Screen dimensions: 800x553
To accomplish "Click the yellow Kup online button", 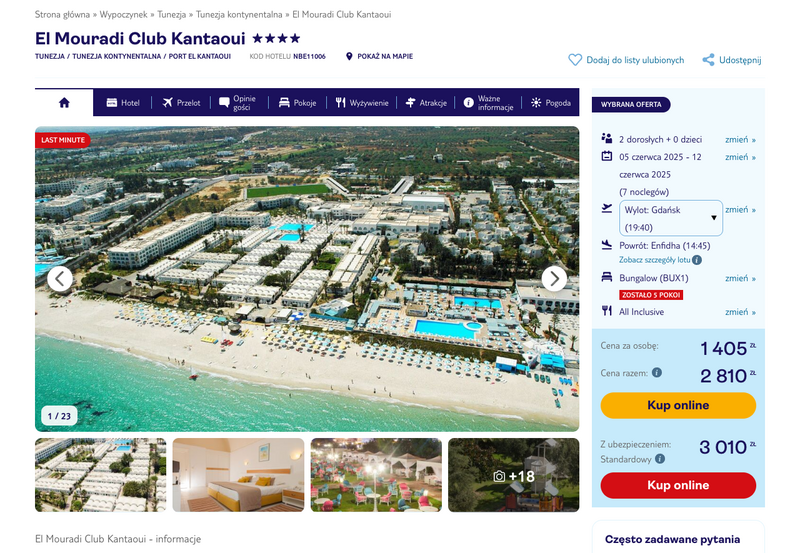I will [678, 405].
